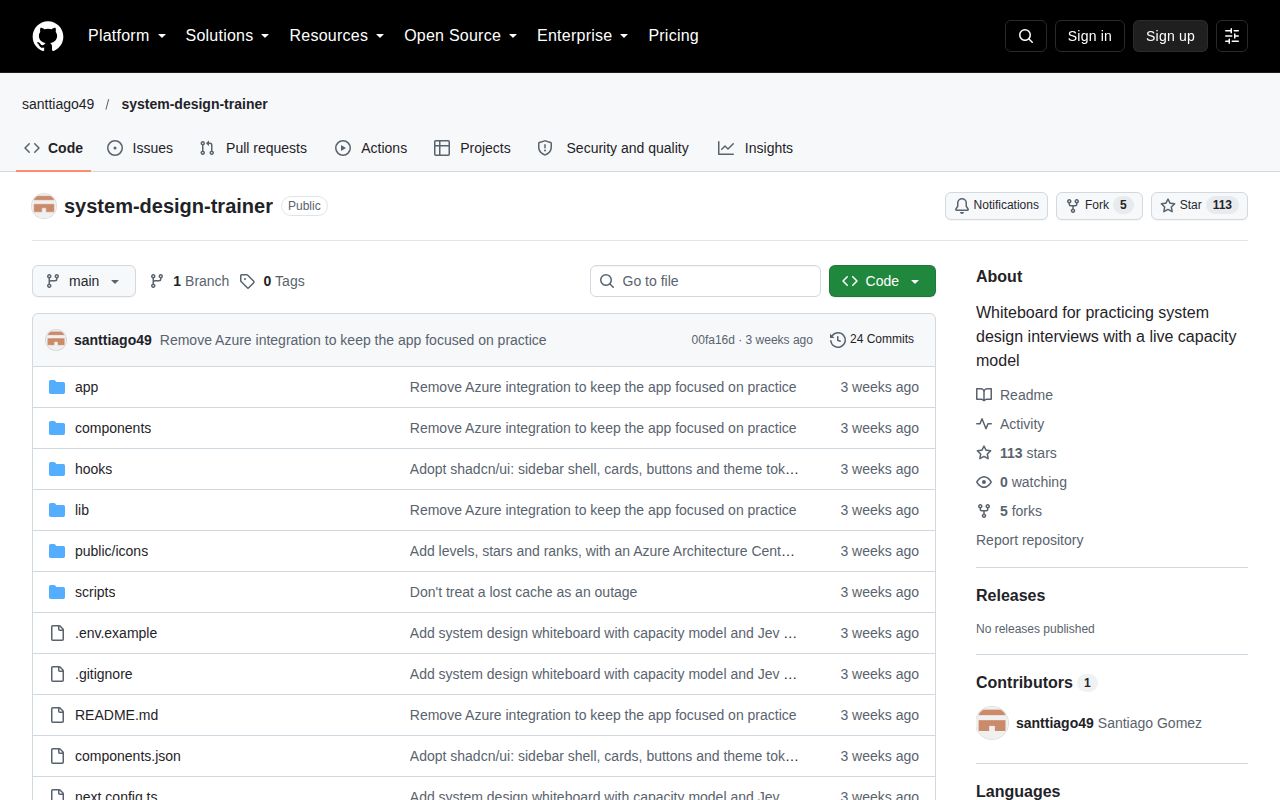Click the file icon for README.md
This screenshot has width=1280, height=800.
point(57,715)
